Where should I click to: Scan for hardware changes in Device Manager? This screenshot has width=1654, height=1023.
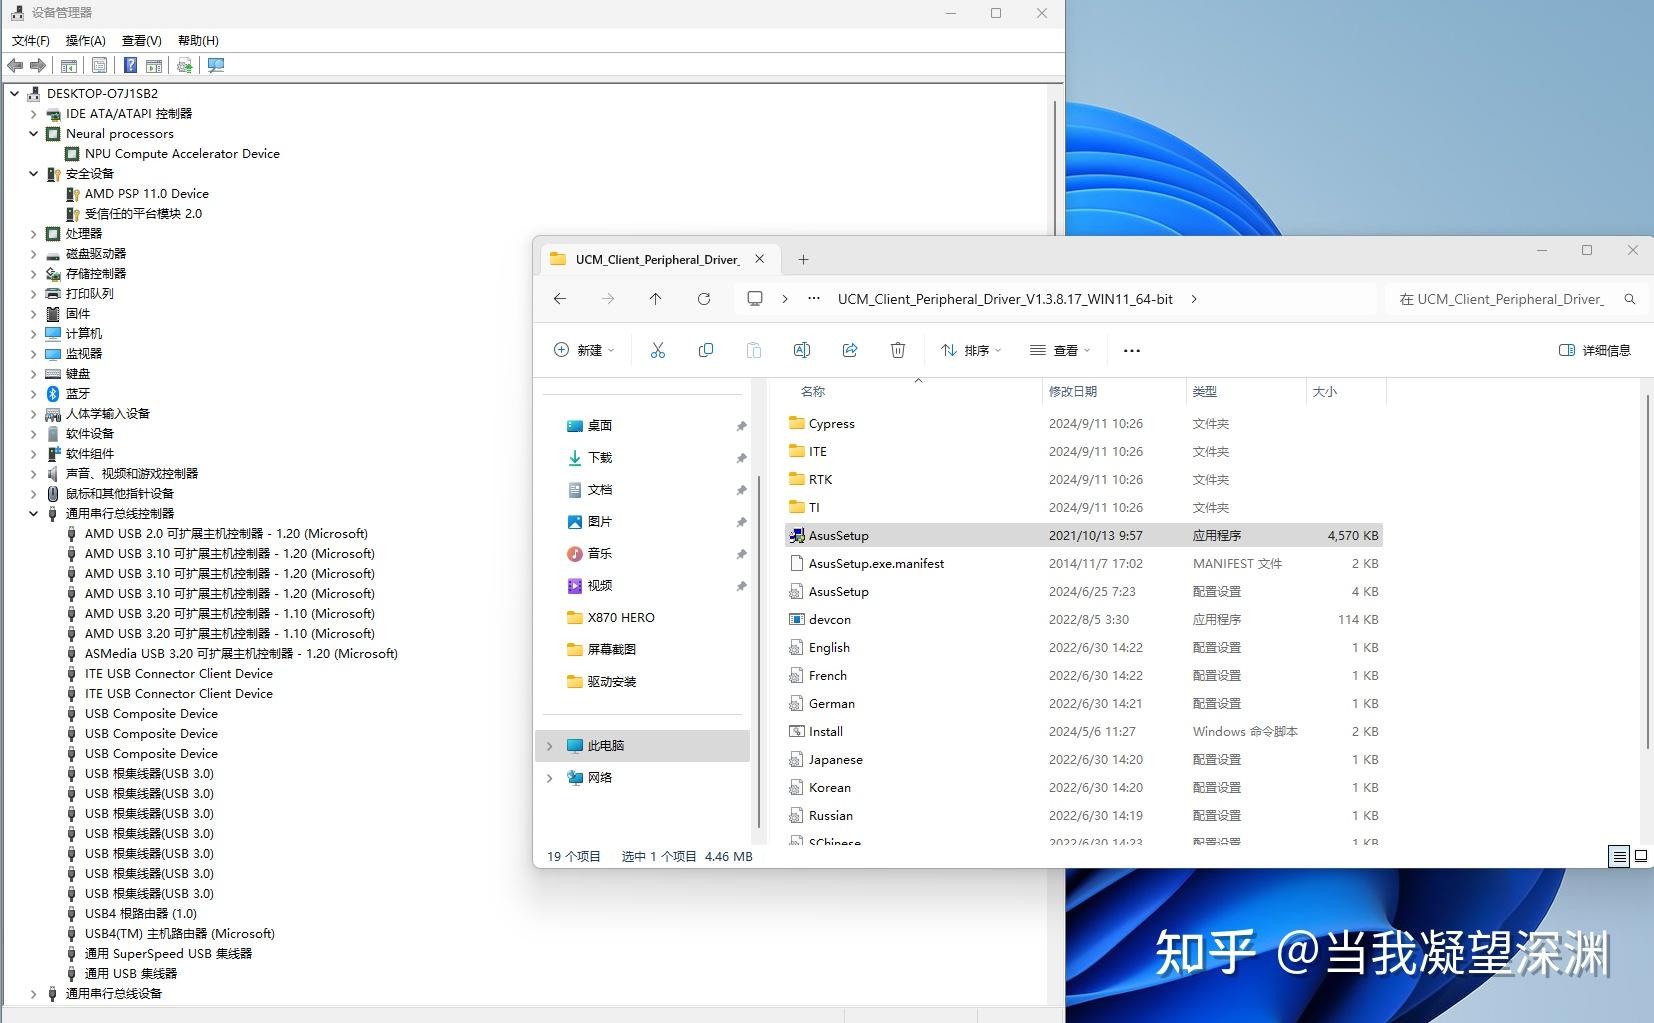(185, 65)
